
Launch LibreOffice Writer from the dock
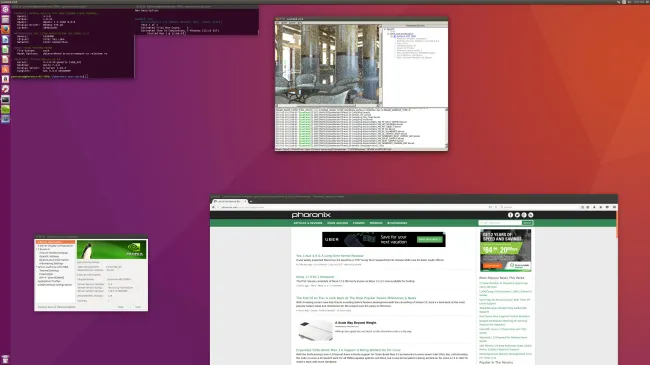(x=5, y=39)
